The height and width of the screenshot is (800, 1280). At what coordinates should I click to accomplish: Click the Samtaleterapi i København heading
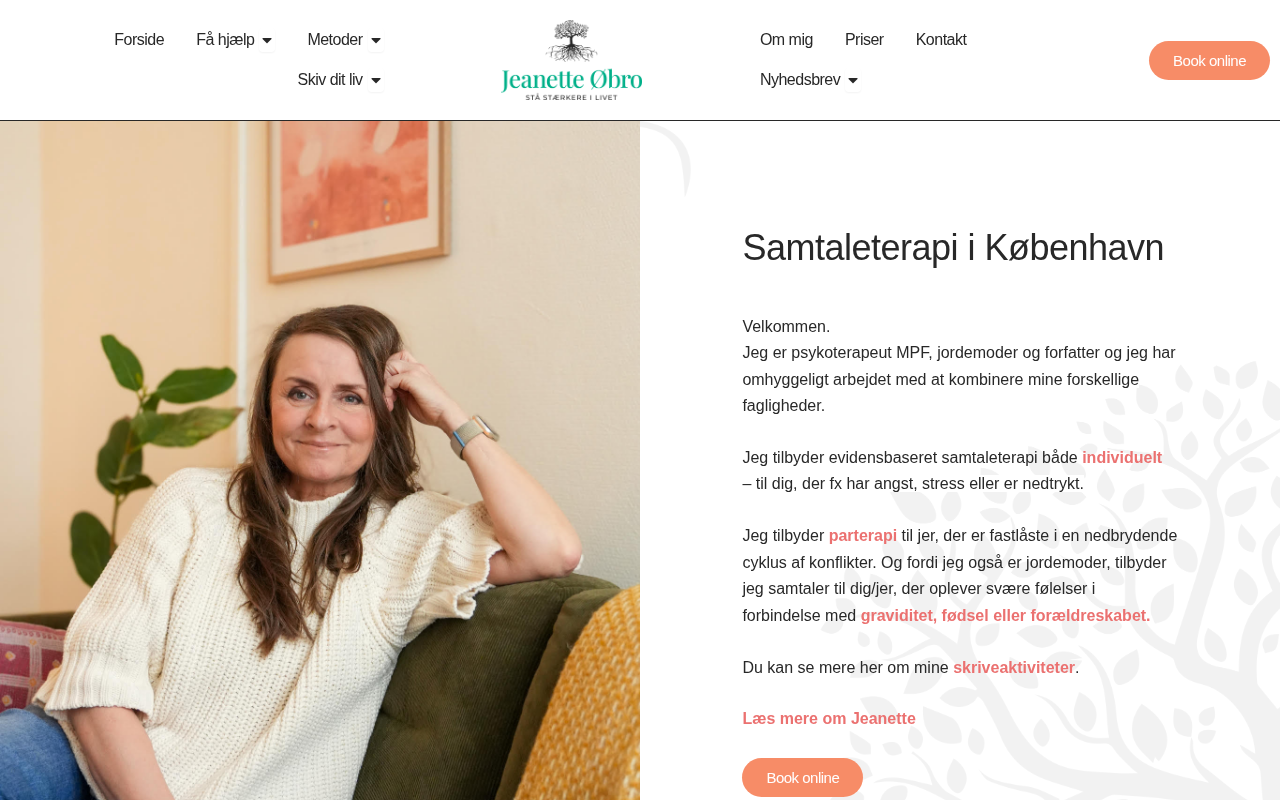(x=953, y=248)
